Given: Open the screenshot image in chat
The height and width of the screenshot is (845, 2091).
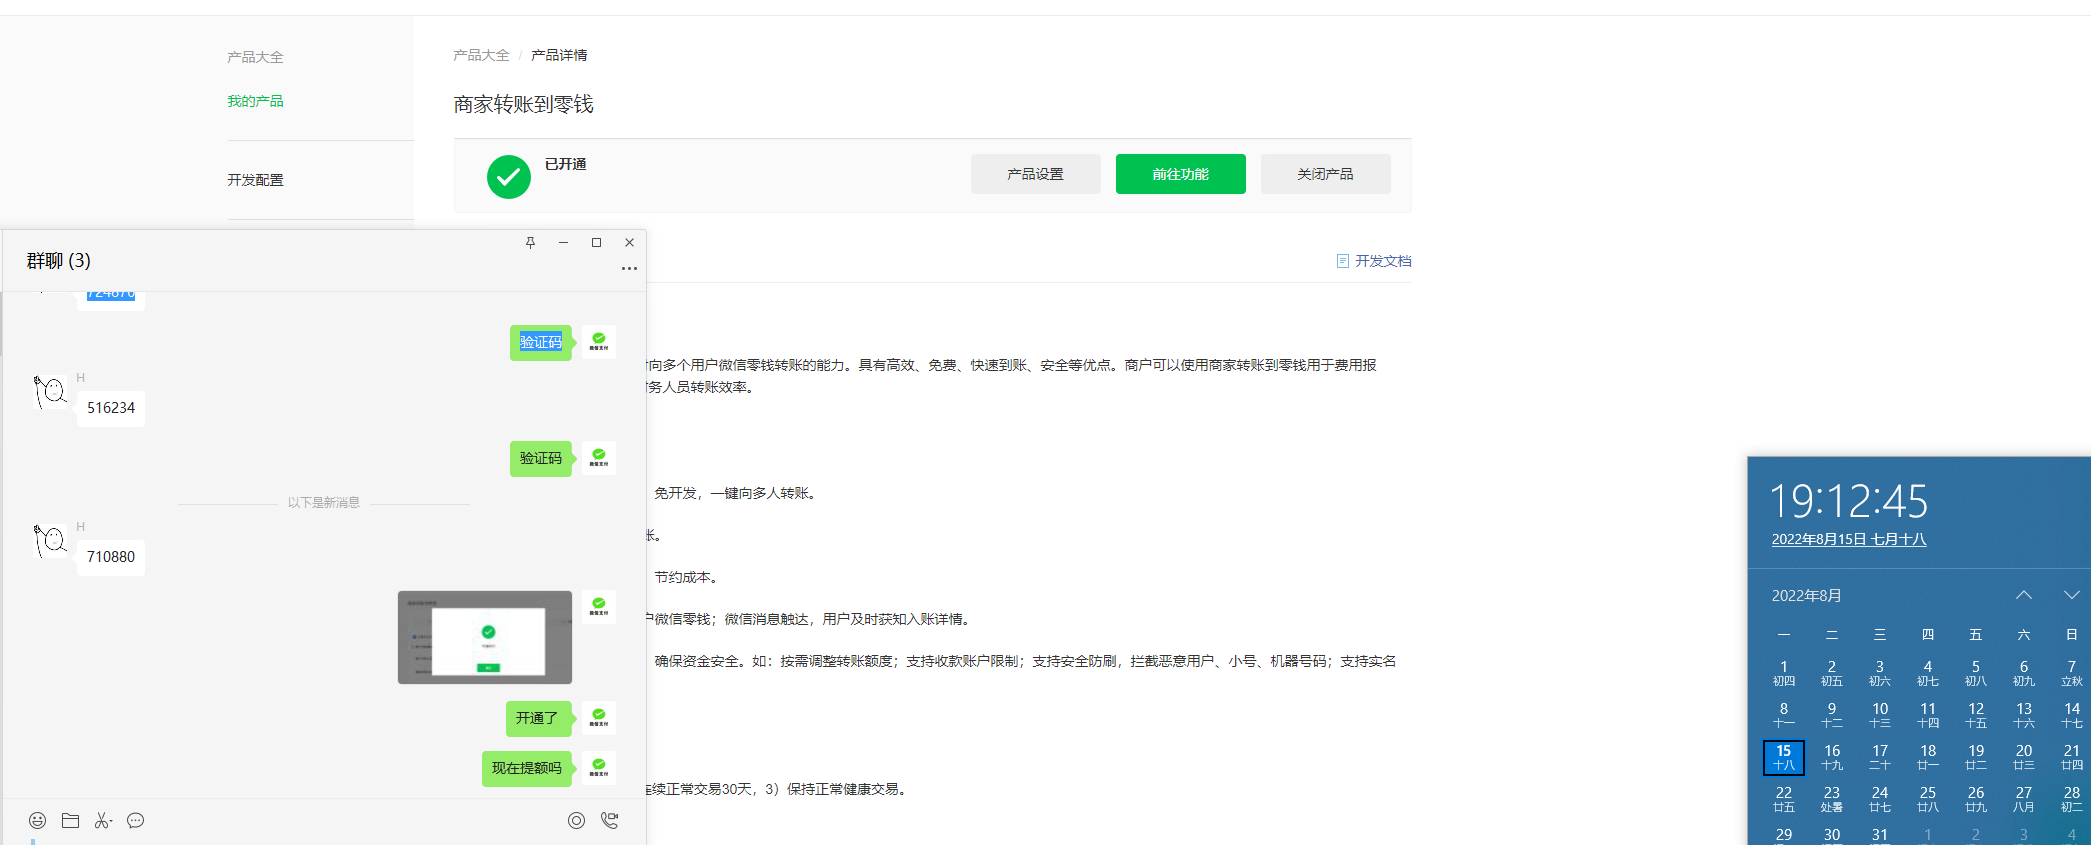Looking at the screenshot, I should coord(485,637).
